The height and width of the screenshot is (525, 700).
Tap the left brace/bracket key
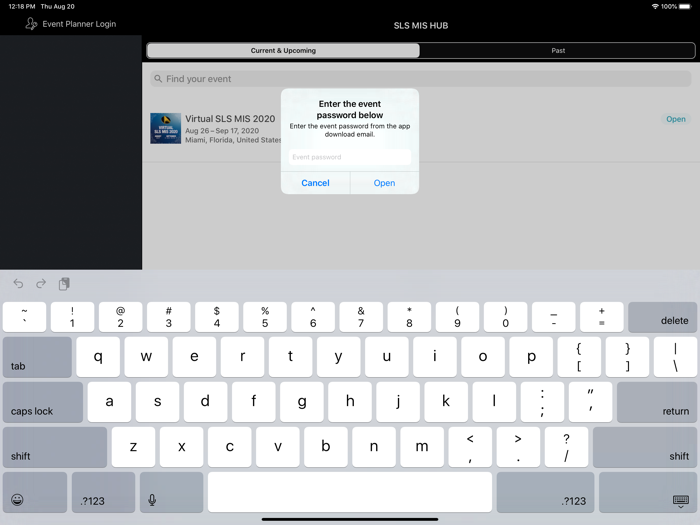tap(579, 358)
